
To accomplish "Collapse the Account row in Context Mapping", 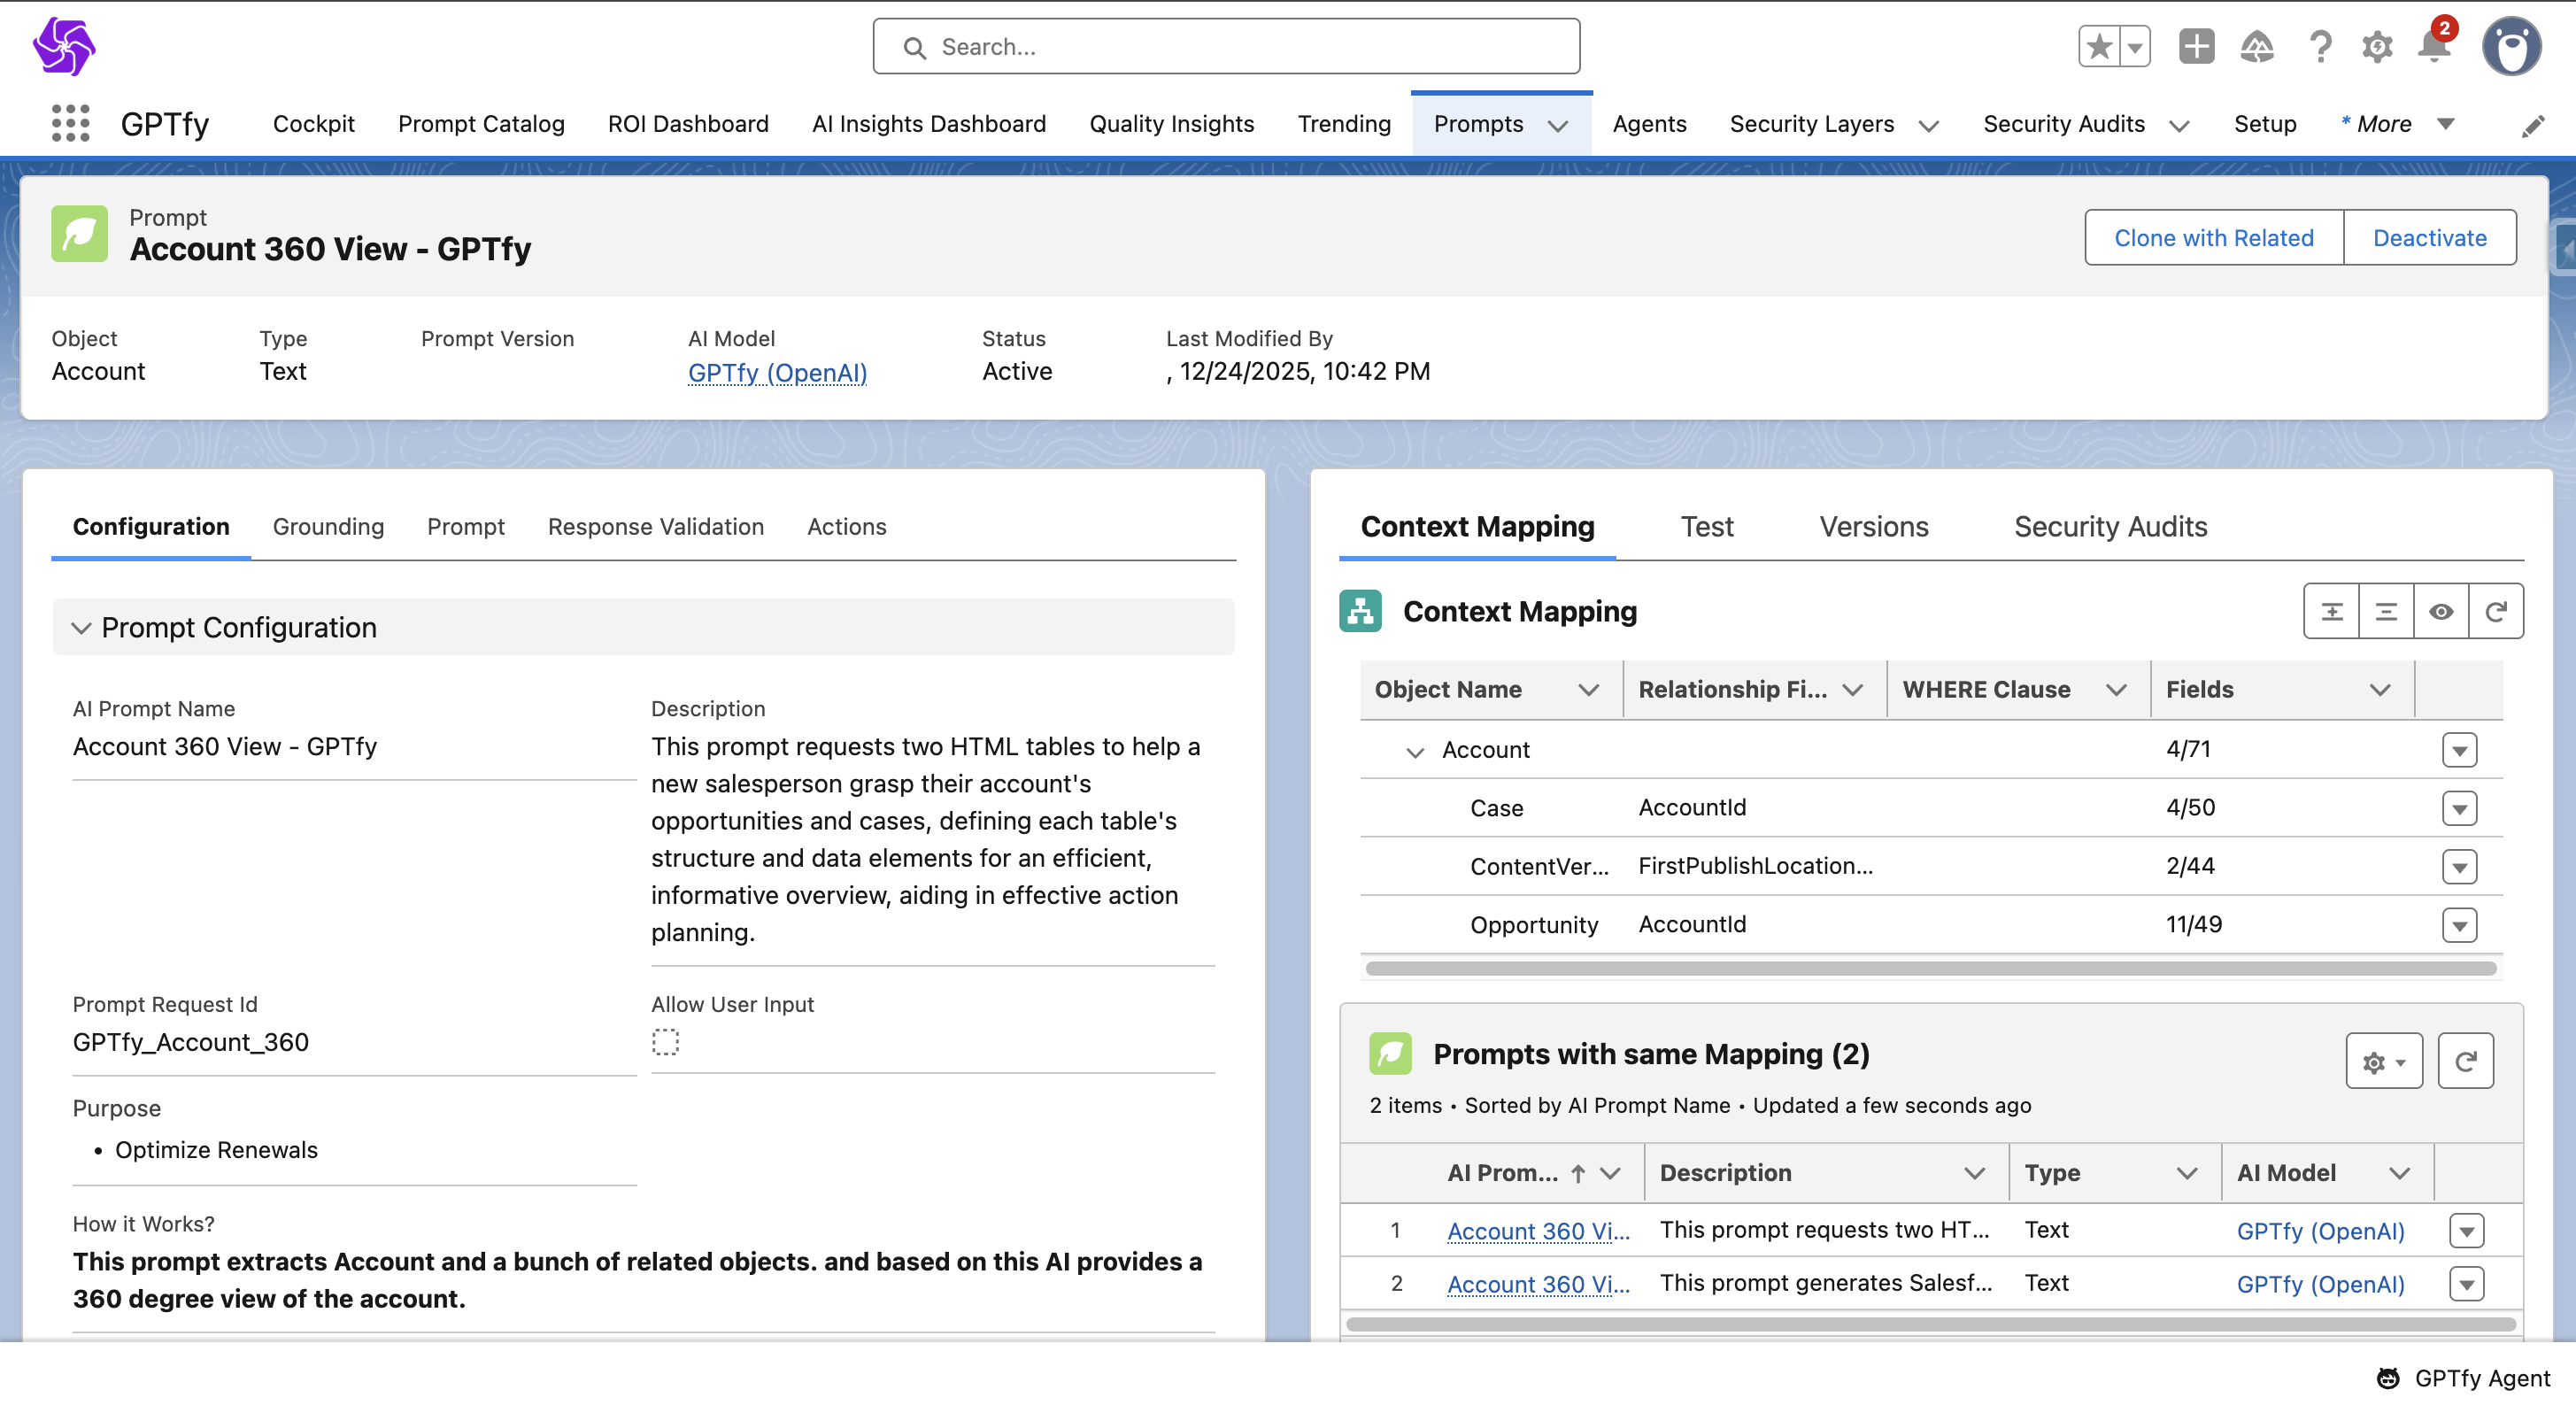I will [x=1414, y=751].
